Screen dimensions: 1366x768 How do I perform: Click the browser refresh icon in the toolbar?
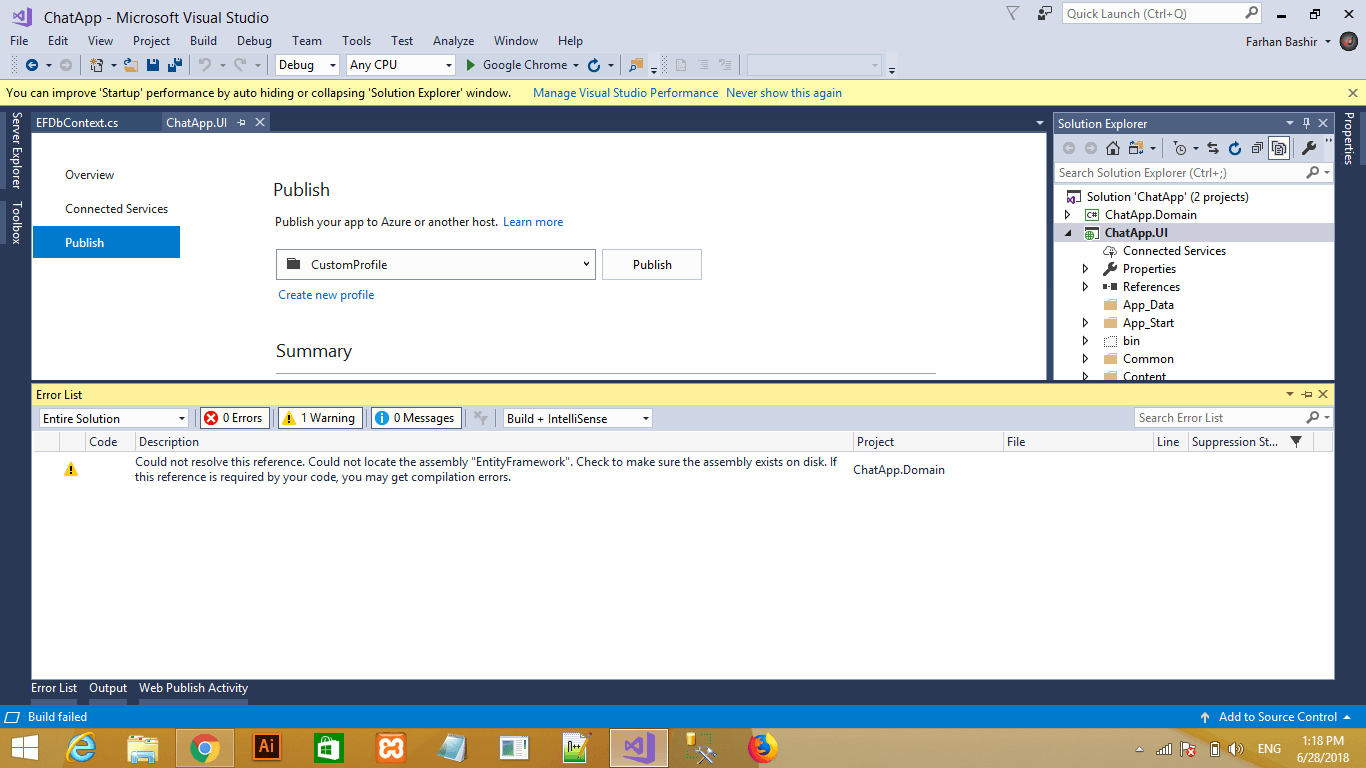click(x=594, y=65)
